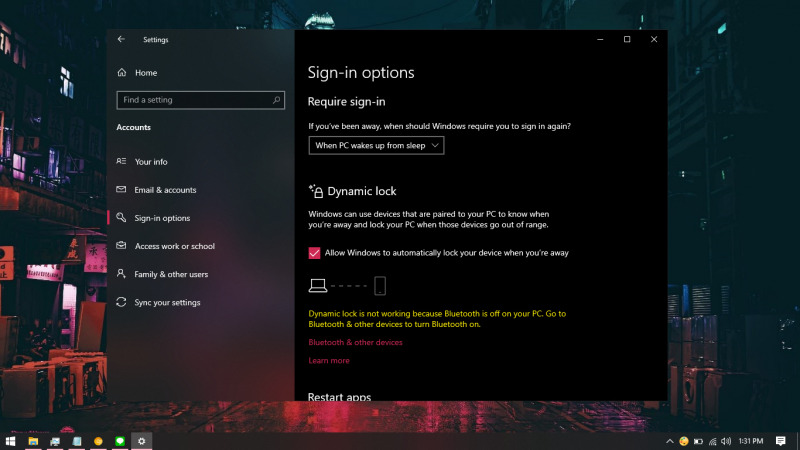Viewport: 800px width, 450px height.
Task: Open the Wi-Fi network tray icon
Action: coord(712,441)
